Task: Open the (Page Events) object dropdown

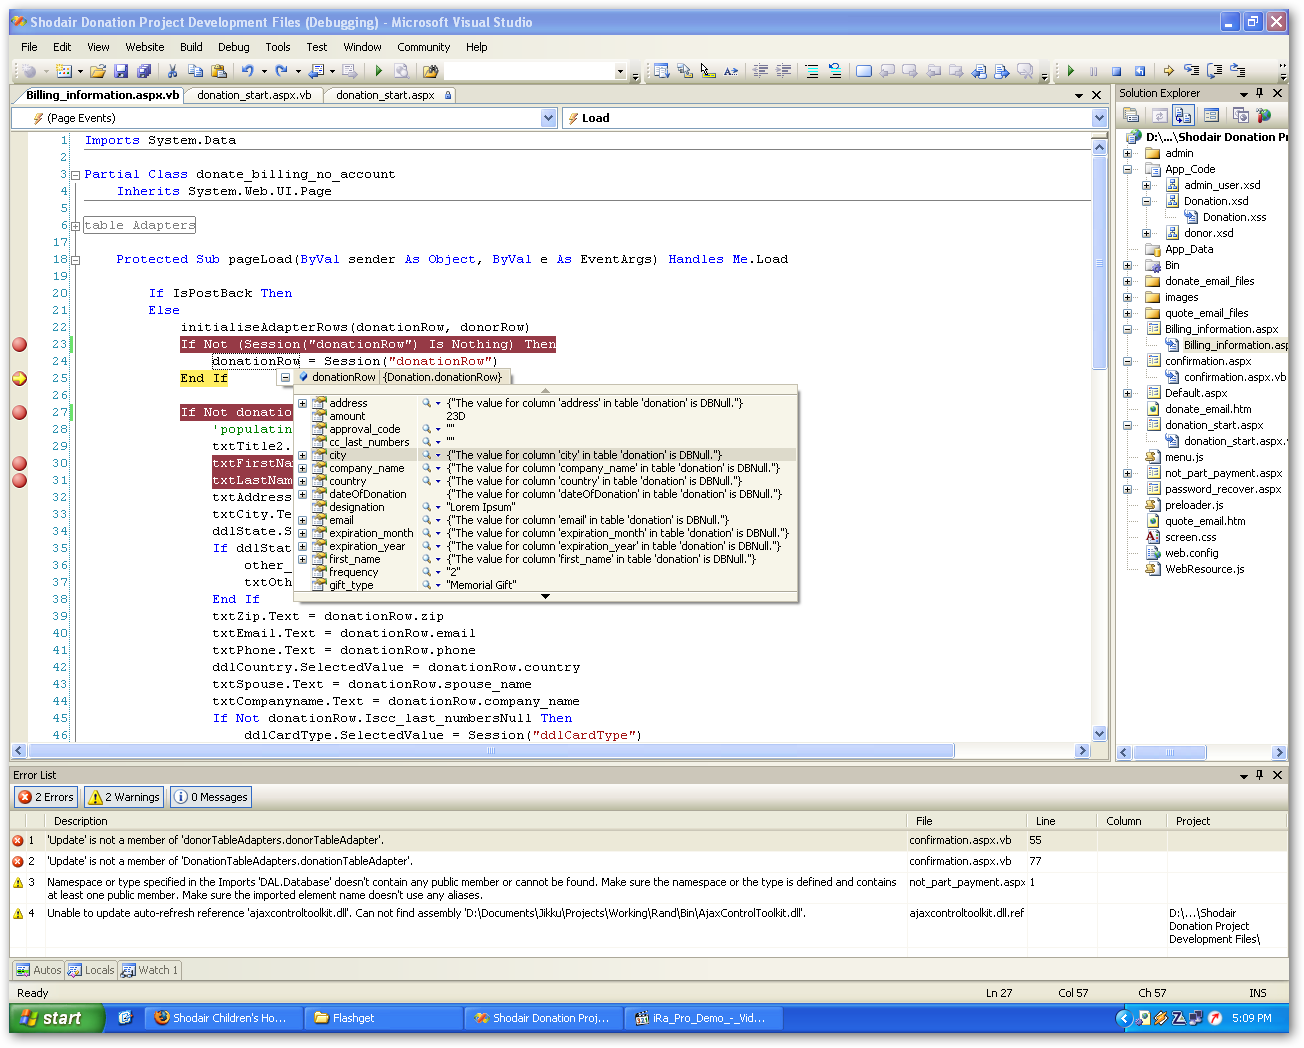Action: click(548, 118)
